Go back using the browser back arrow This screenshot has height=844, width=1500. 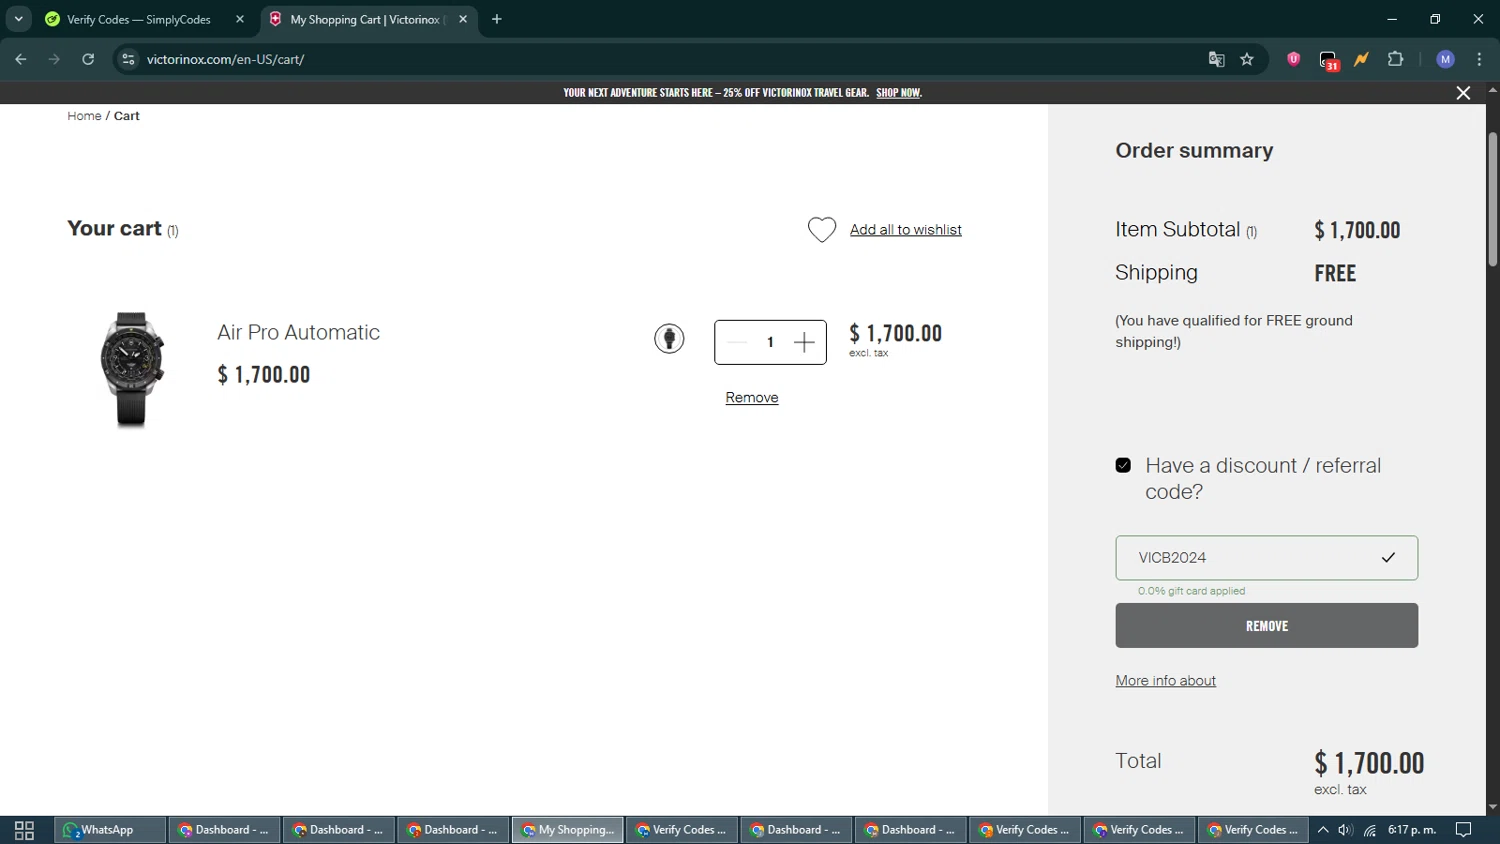[x=21, y=59]
